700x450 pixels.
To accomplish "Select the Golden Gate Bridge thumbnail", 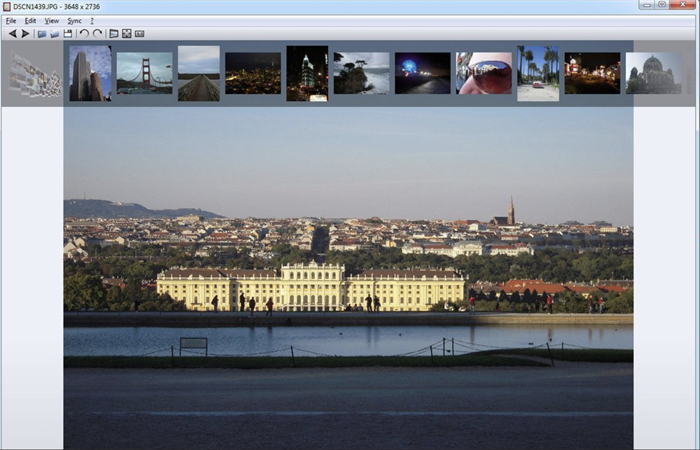I will pyautogui.click(x=144, y=73).
